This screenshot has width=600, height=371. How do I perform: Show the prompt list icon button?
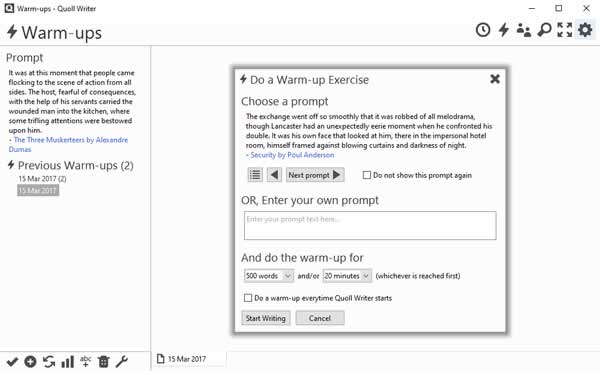[x=255, y=175]
